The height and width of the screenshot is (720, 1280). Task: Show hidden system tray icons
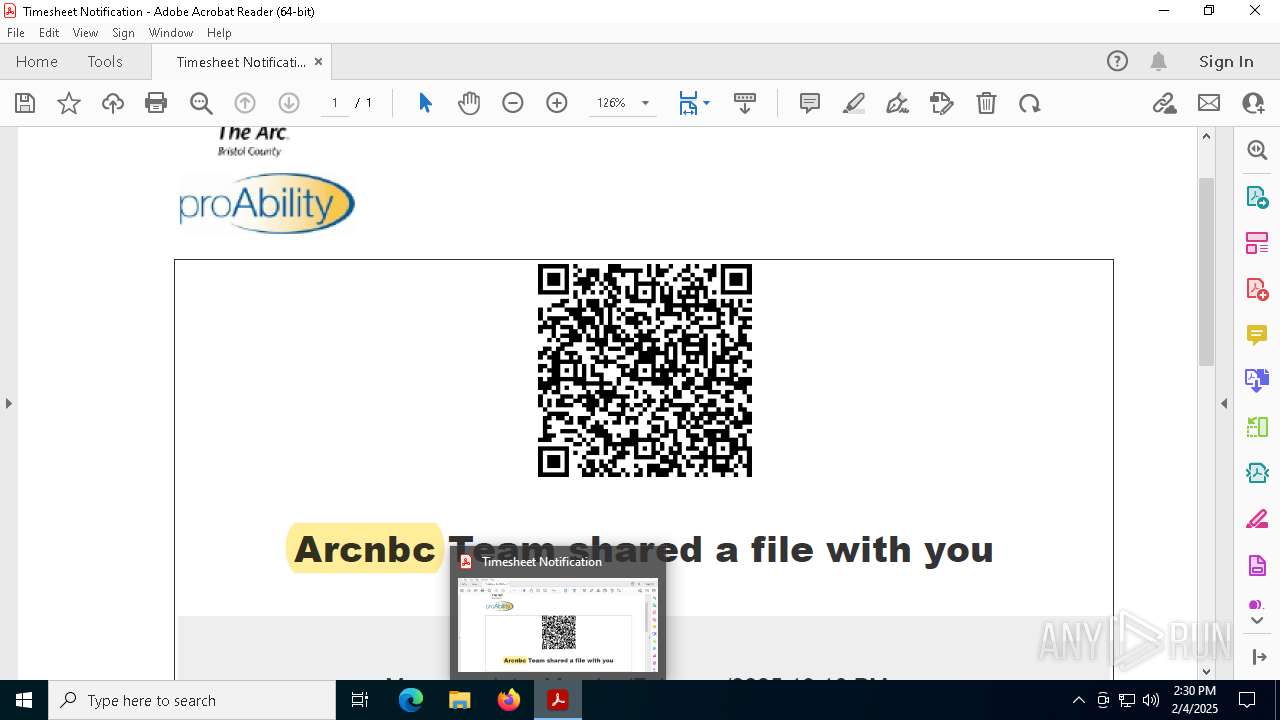[1078, 700]
